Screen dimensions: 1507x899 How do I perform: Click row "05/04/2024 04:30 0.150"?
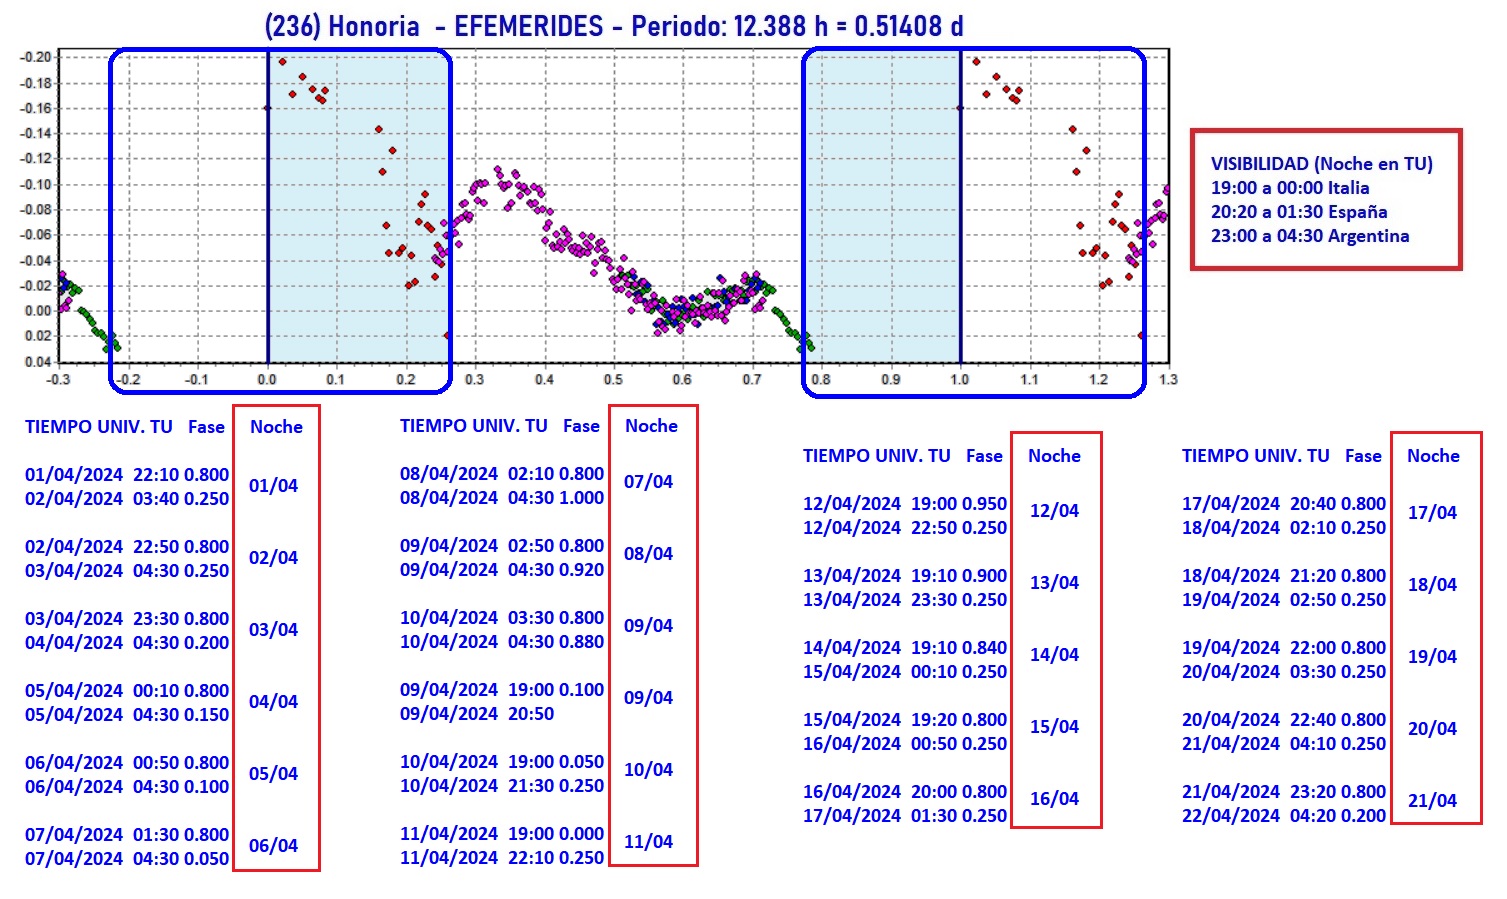pos(127,714)
